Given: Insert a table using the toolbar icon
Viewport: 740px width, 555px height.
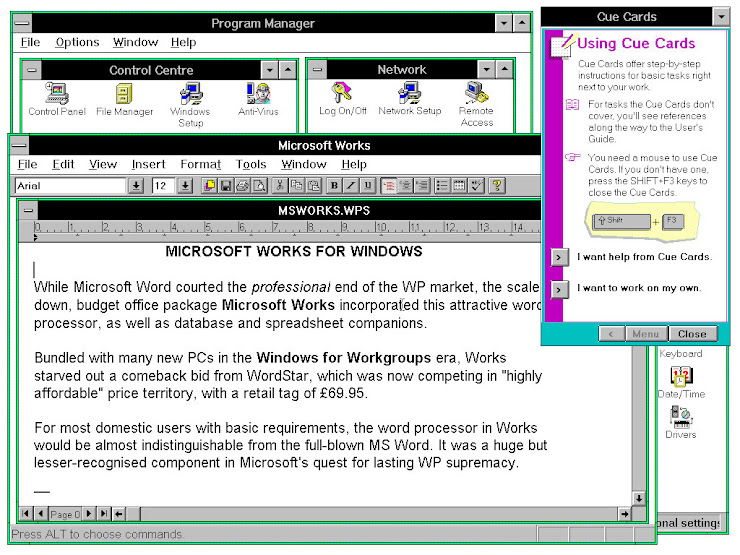Looking at the screenshot, I should pos(459,185).
